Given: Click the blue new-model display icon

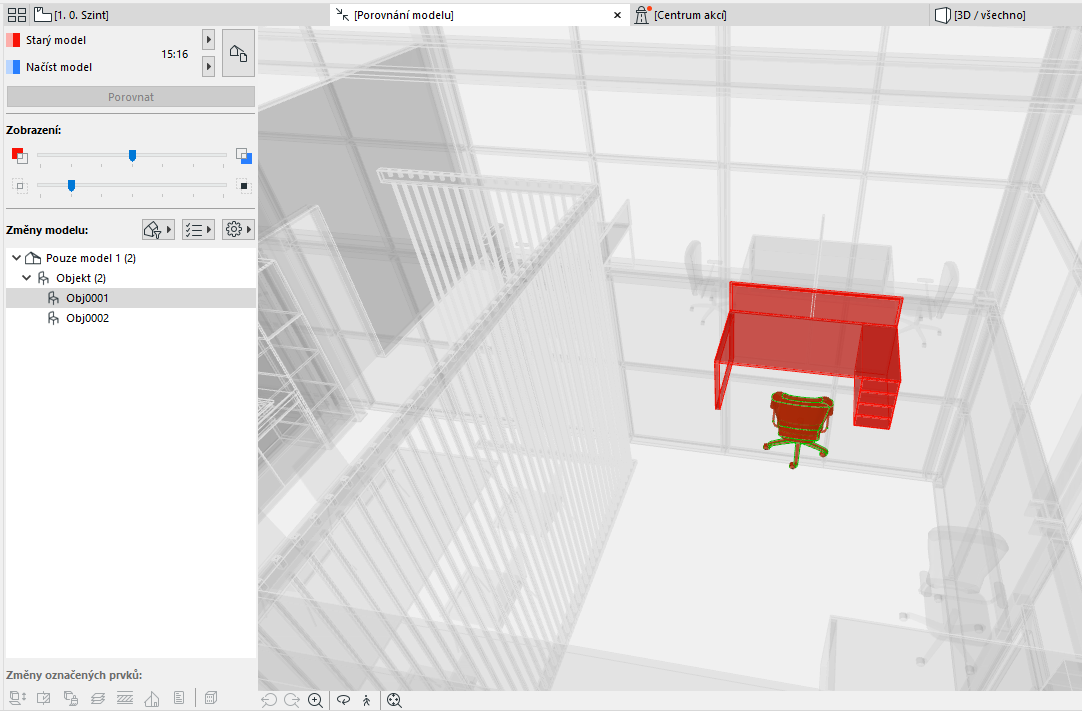Looking at the screenshot, I should tap(244, 155).
